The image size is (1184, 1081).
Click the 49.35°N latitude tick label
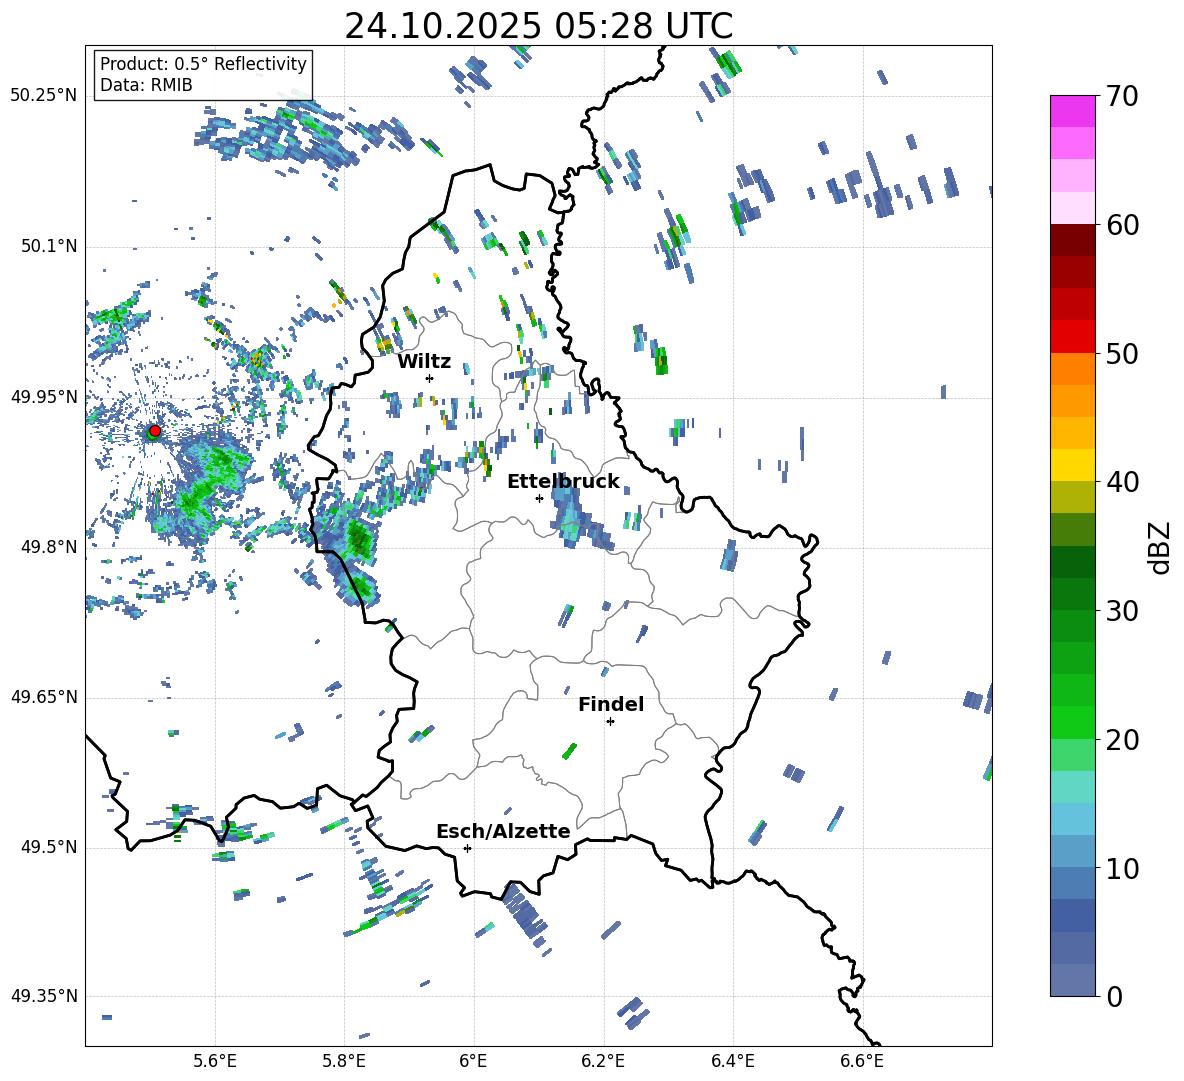[44, 997]
